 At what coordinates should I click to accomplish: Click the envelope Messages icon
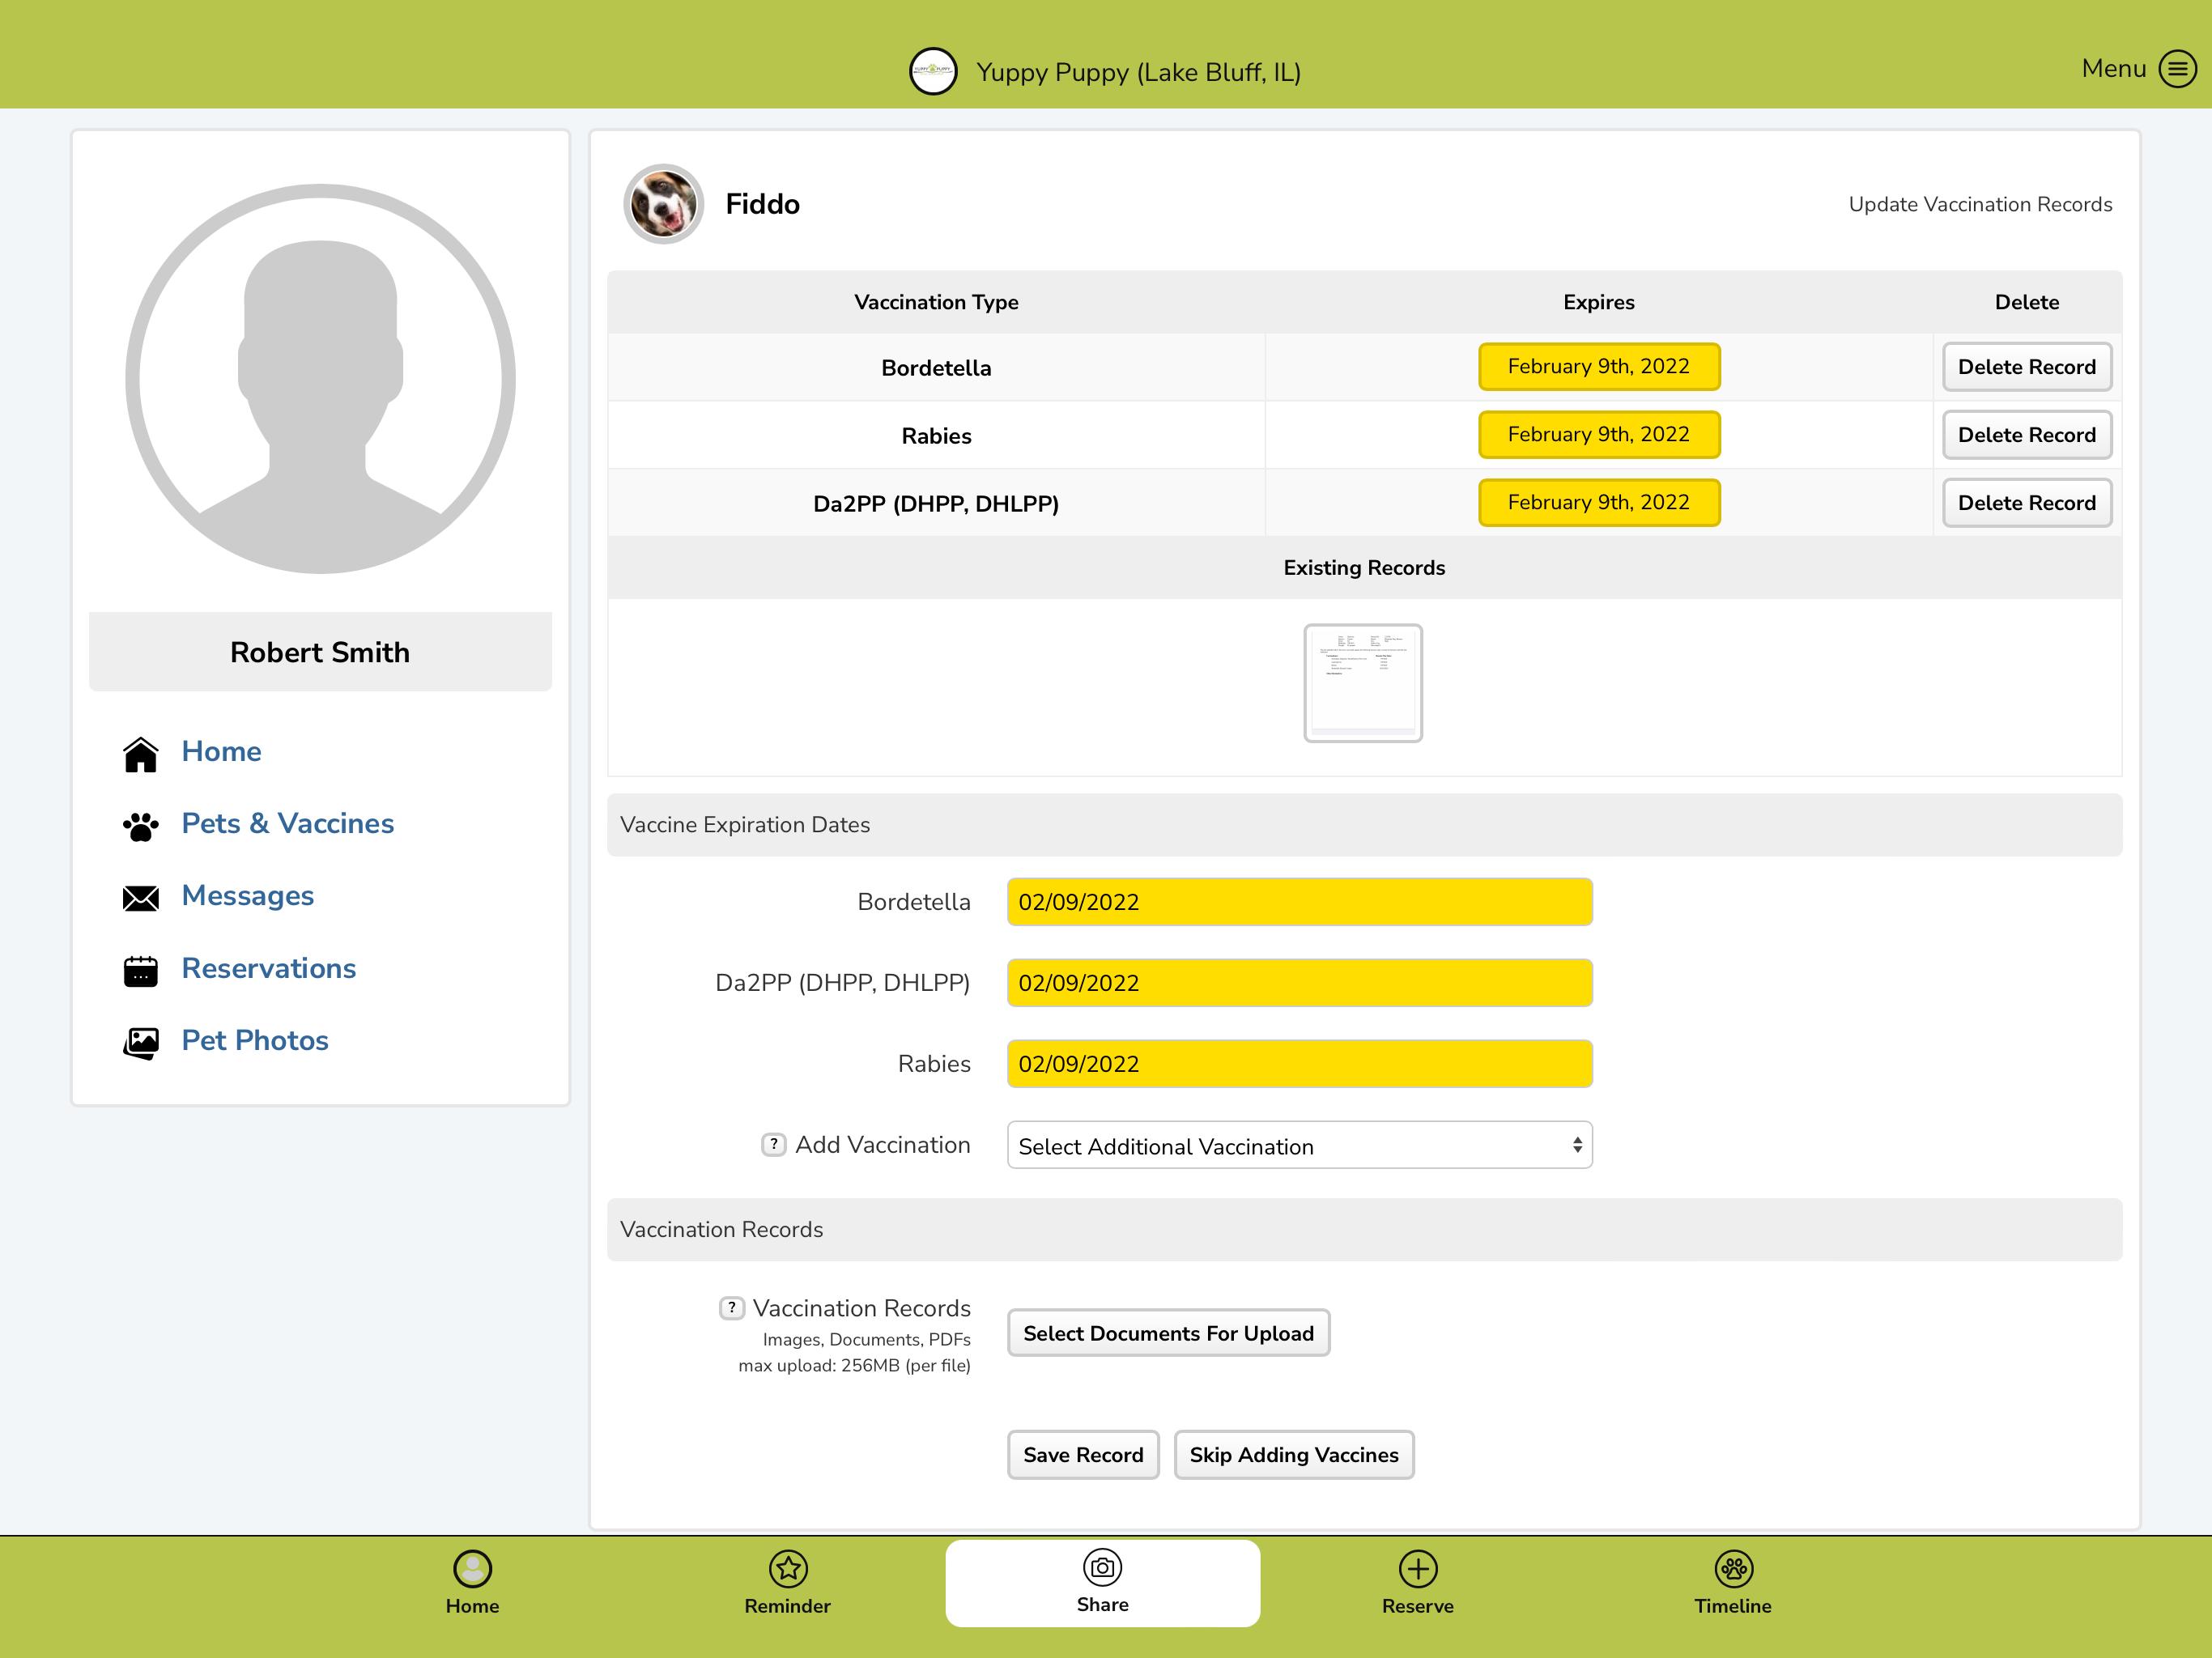coord(140,898)
